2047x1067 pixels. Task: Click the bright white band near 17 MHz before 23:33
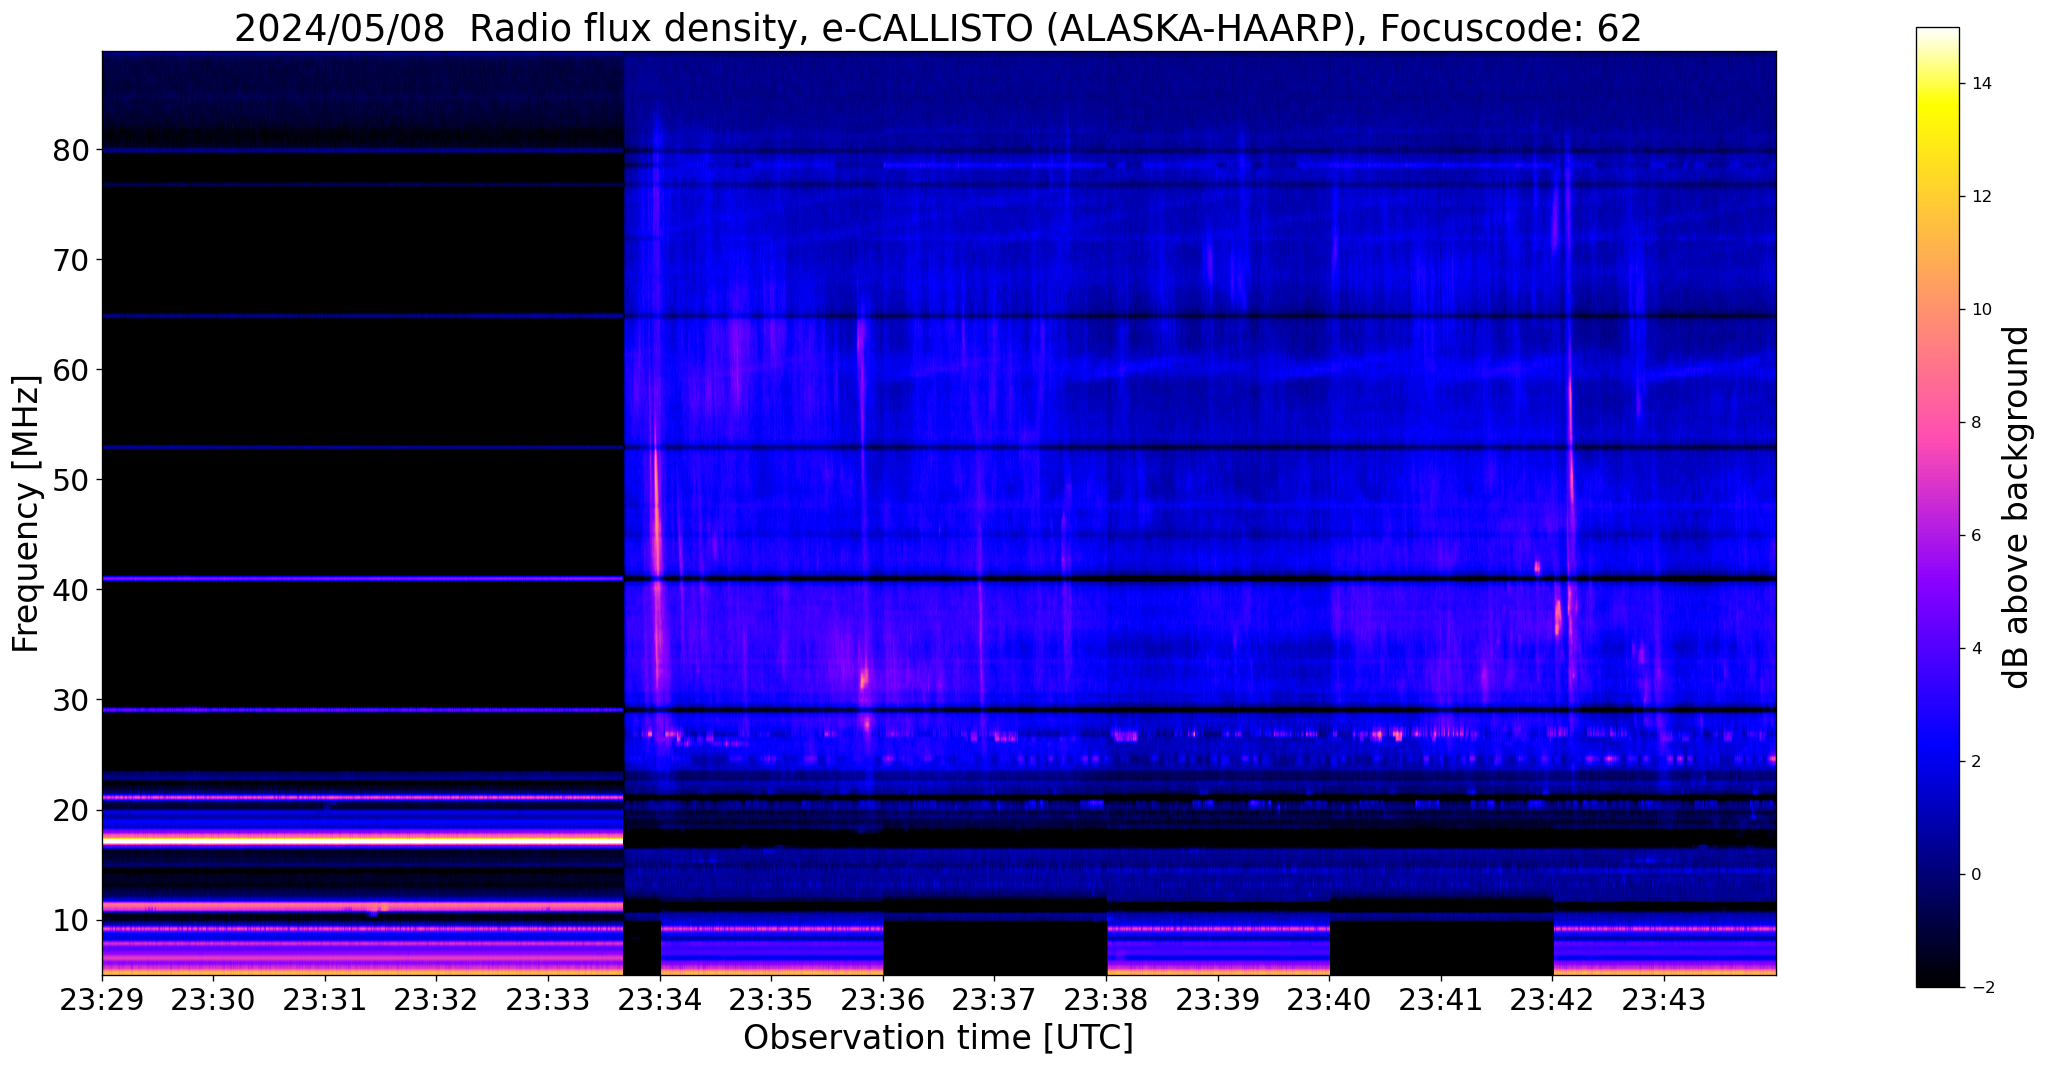(x=362, y=841)
